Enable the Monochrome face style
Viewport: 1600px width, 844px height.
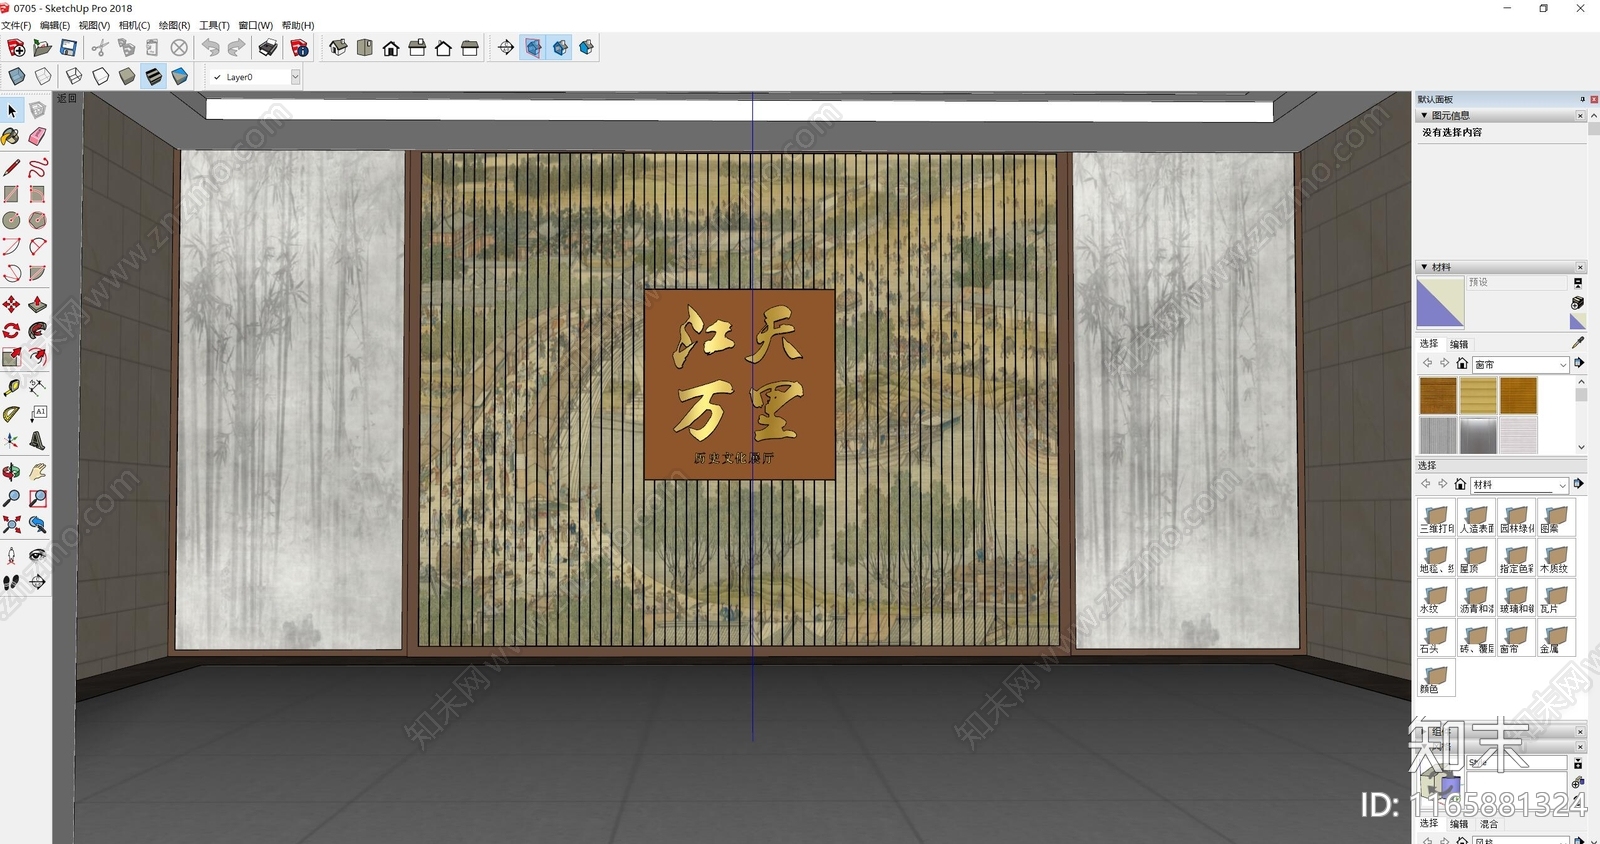pos(179,76)
